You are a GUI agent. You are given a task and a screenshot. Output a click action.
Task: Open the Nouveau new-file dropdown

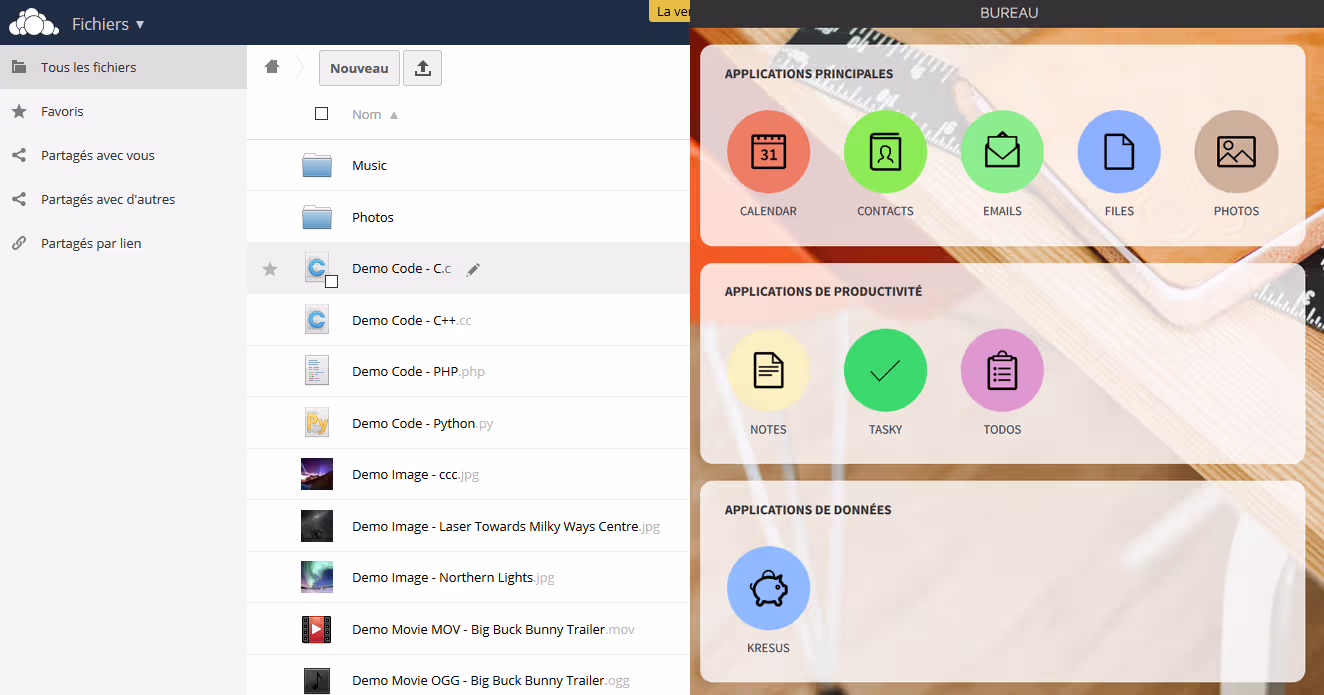point(359,68)
